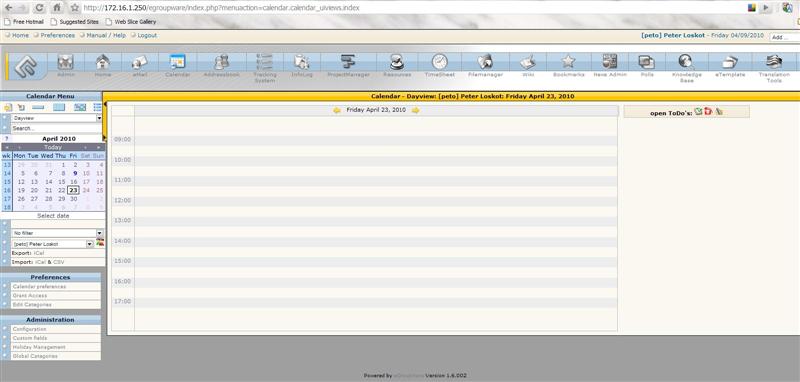This screenshot has width=800, height=382.
Task: Open the Free Hotmail bookmark
Action: [x=24, y=22]
